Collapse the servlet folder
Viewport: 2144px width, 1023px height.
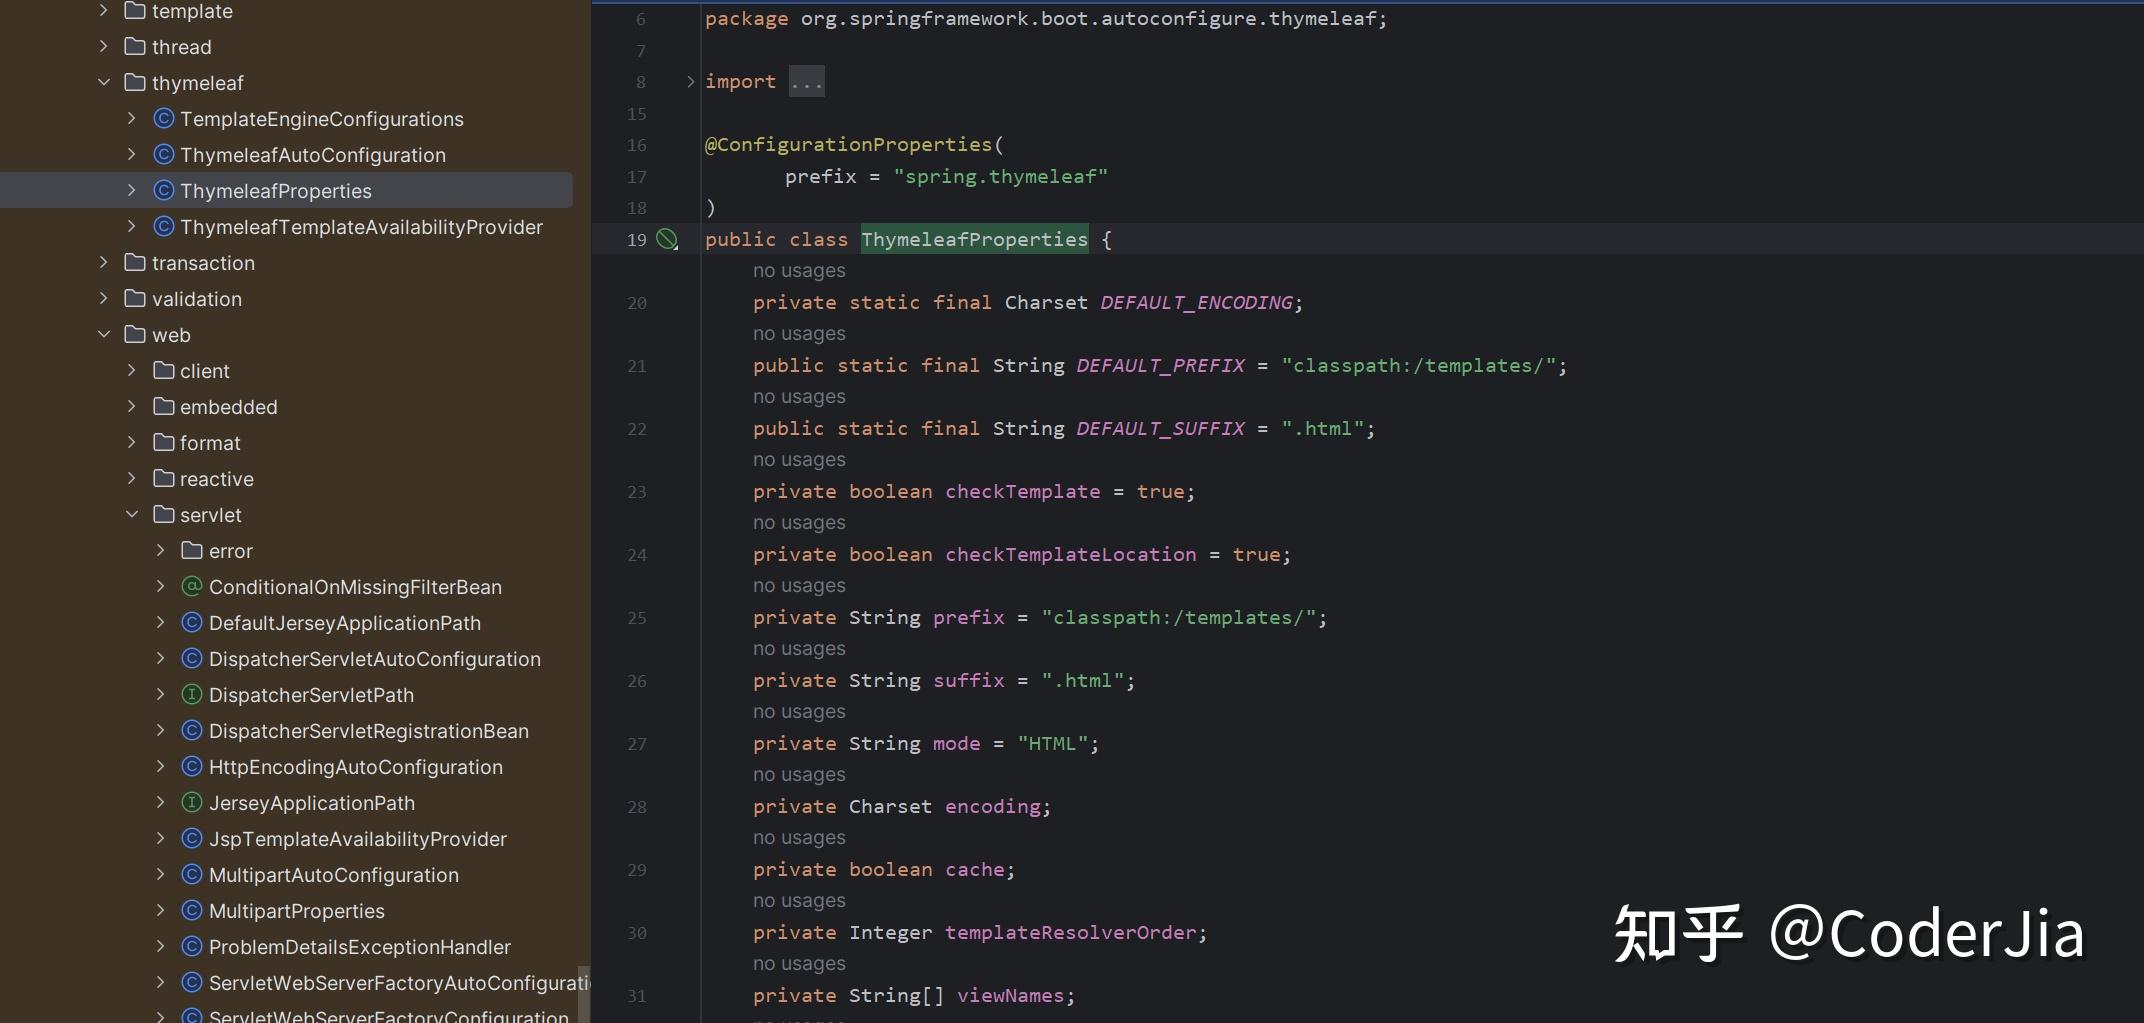coord(132,515)
